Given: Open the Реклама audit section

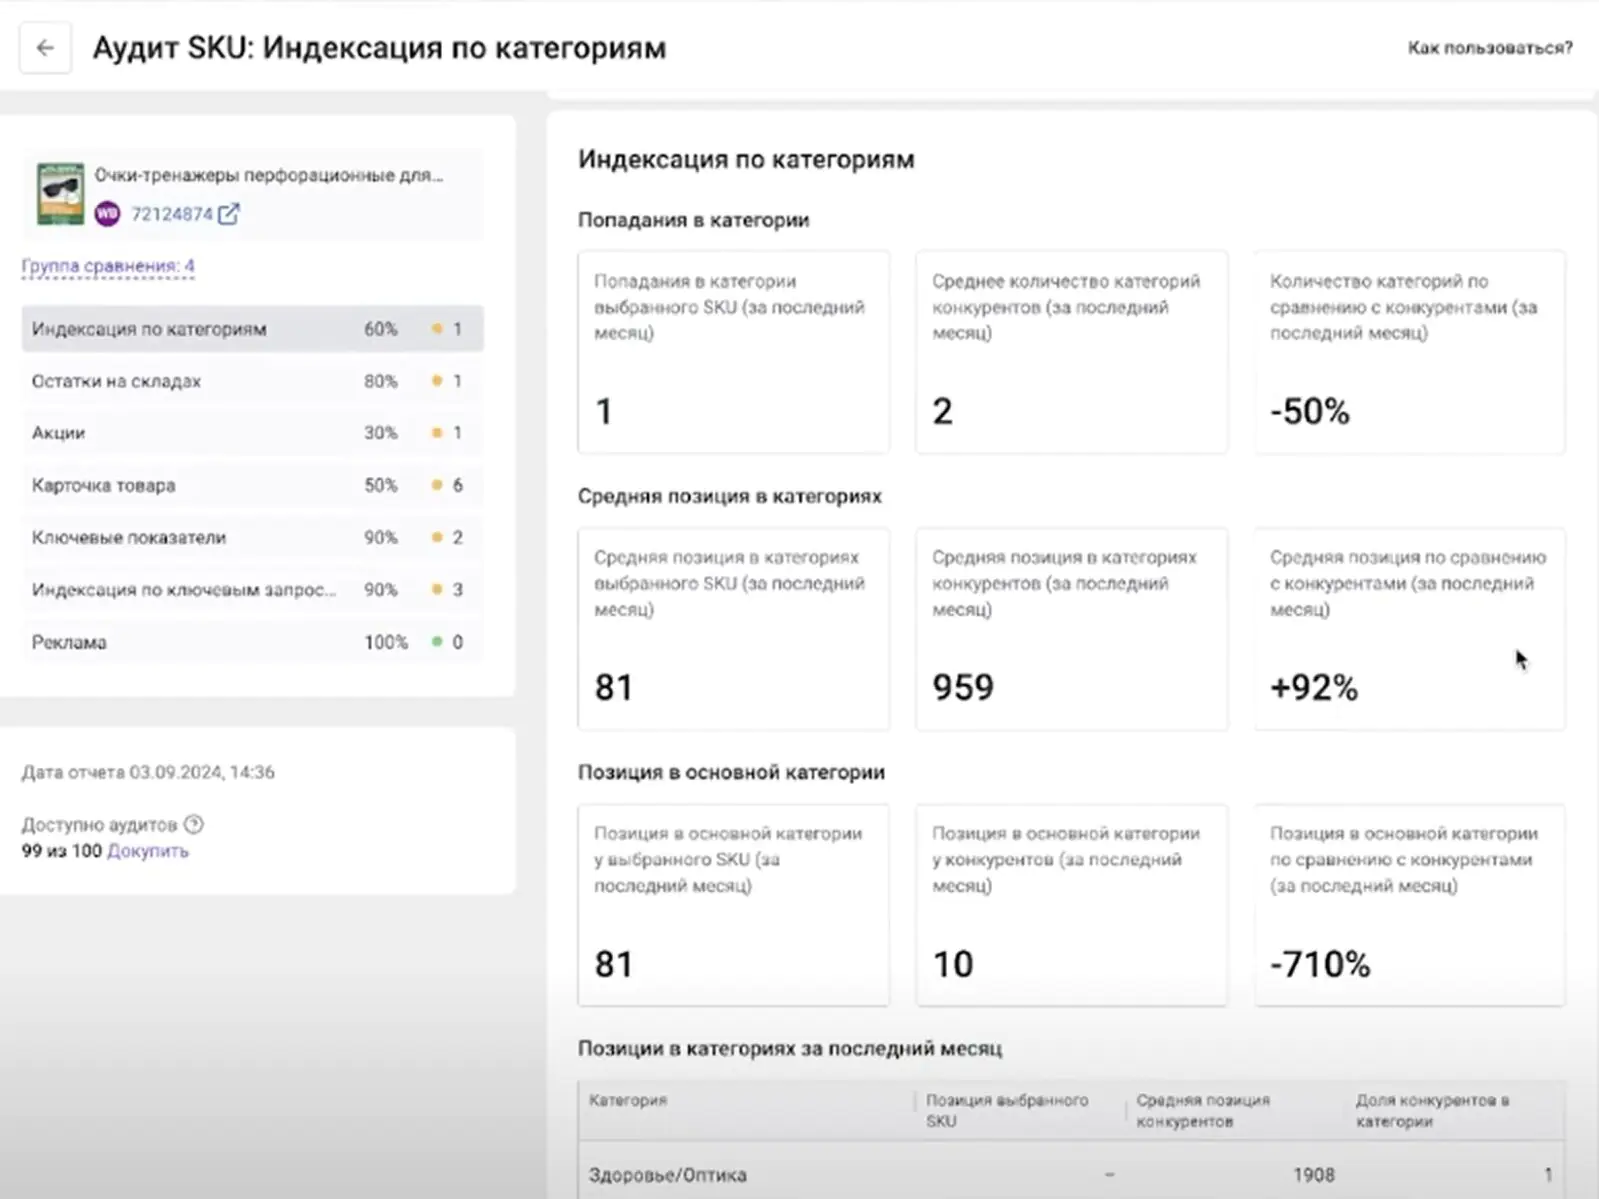Looking at the screenshot, I should tap(252, 642).
